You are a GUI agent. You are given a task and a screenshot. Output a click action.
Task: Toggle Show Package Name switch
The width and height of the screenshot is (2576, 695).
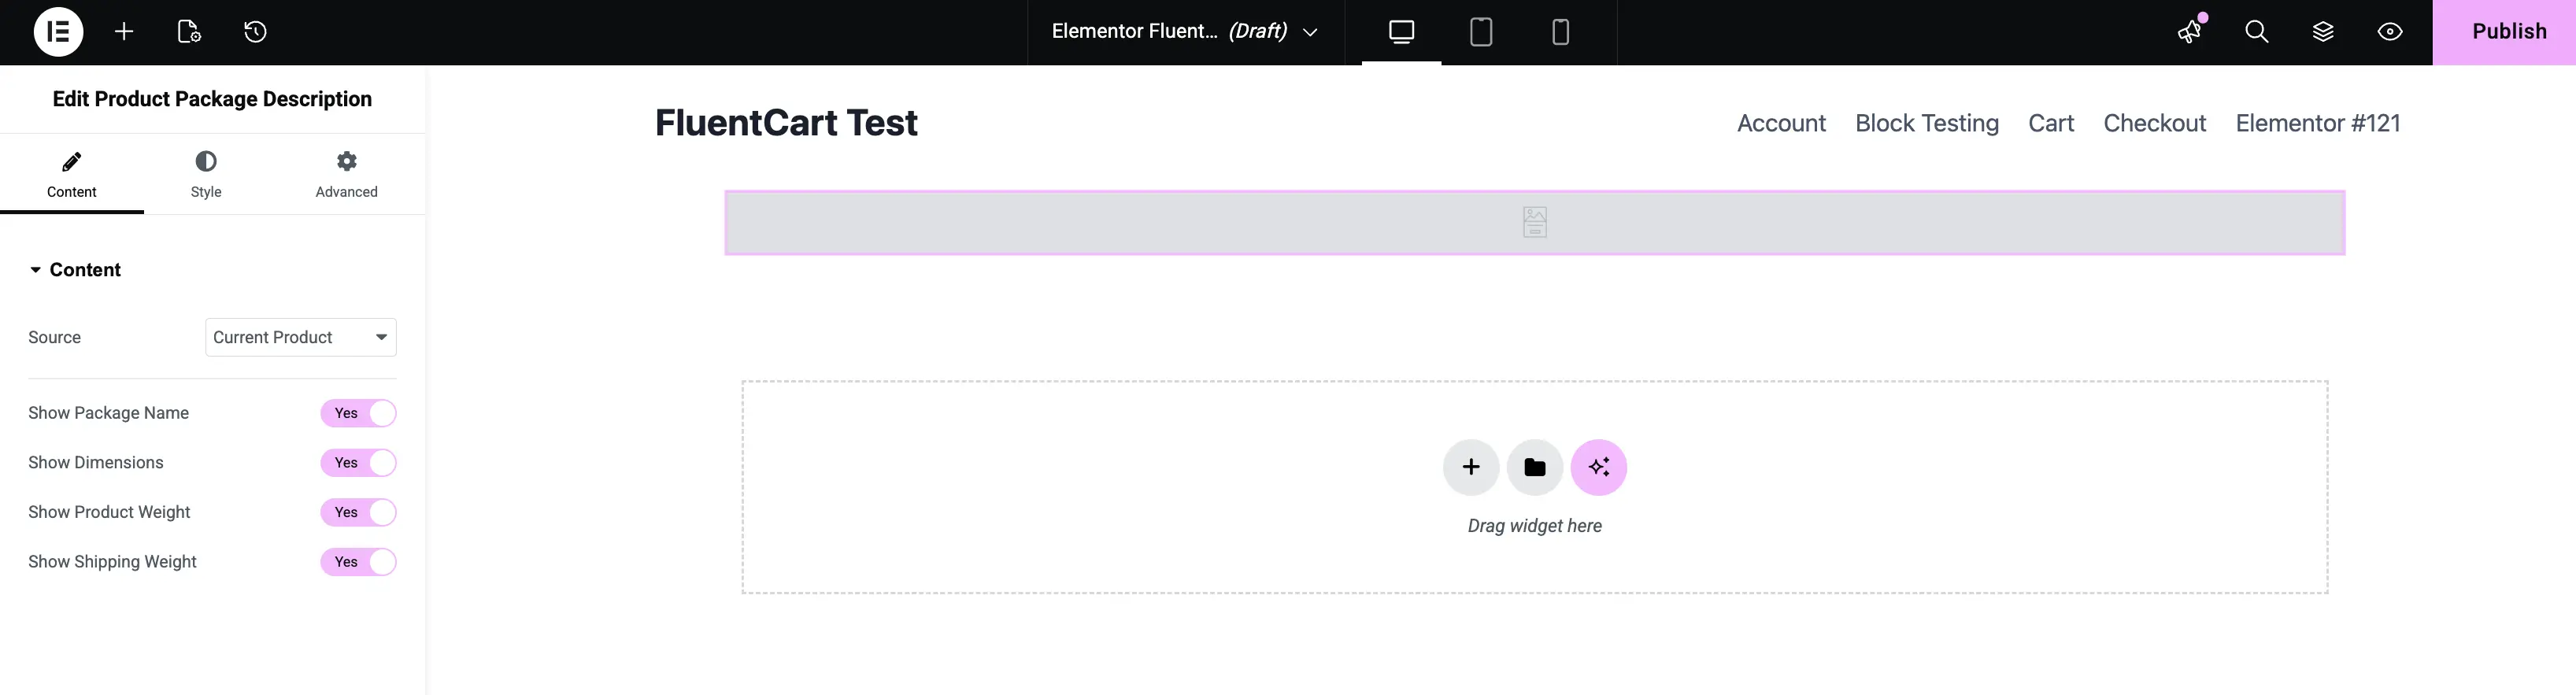coord(358,413)
